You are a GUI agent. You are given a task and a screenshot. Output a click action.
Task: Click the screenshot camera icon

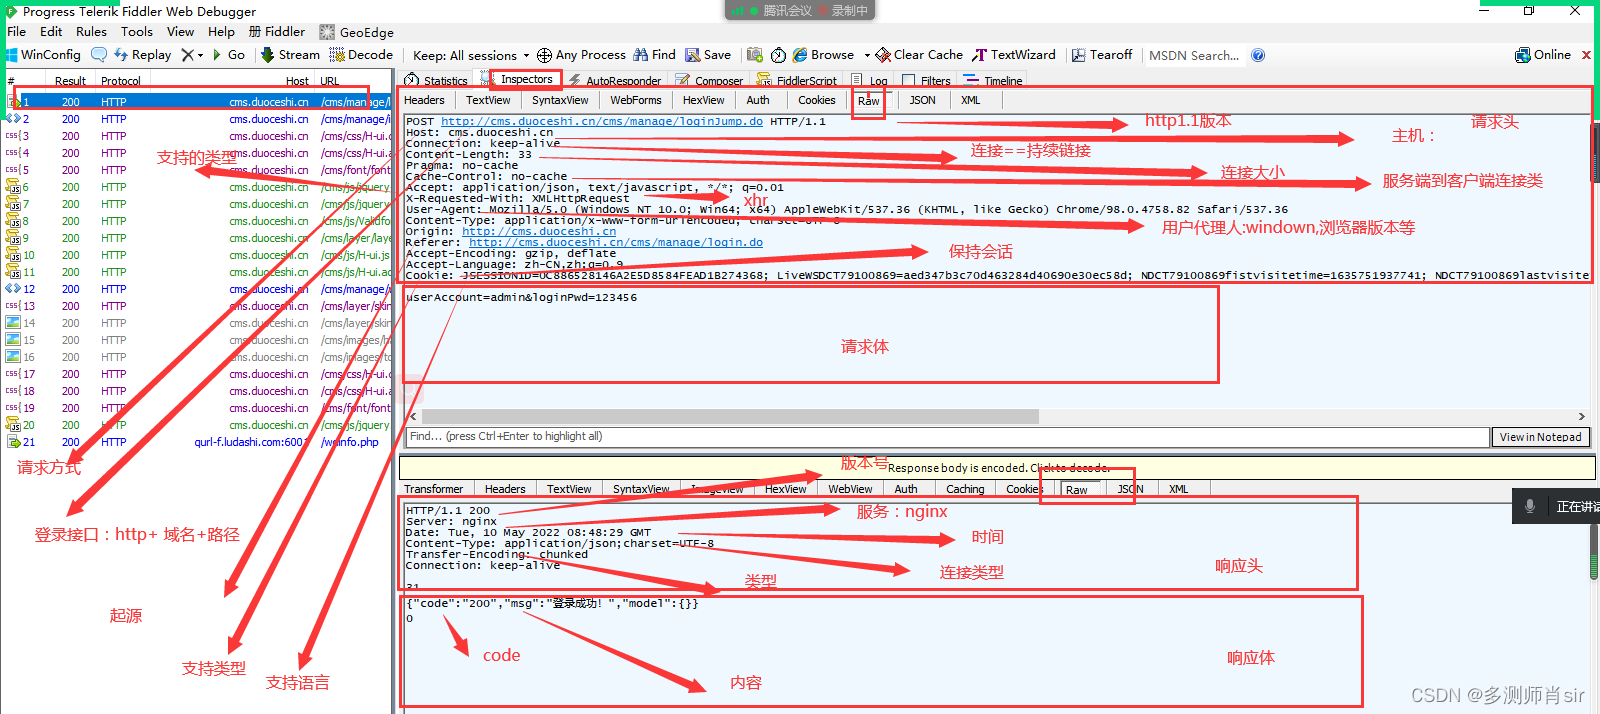pos(755,55)
